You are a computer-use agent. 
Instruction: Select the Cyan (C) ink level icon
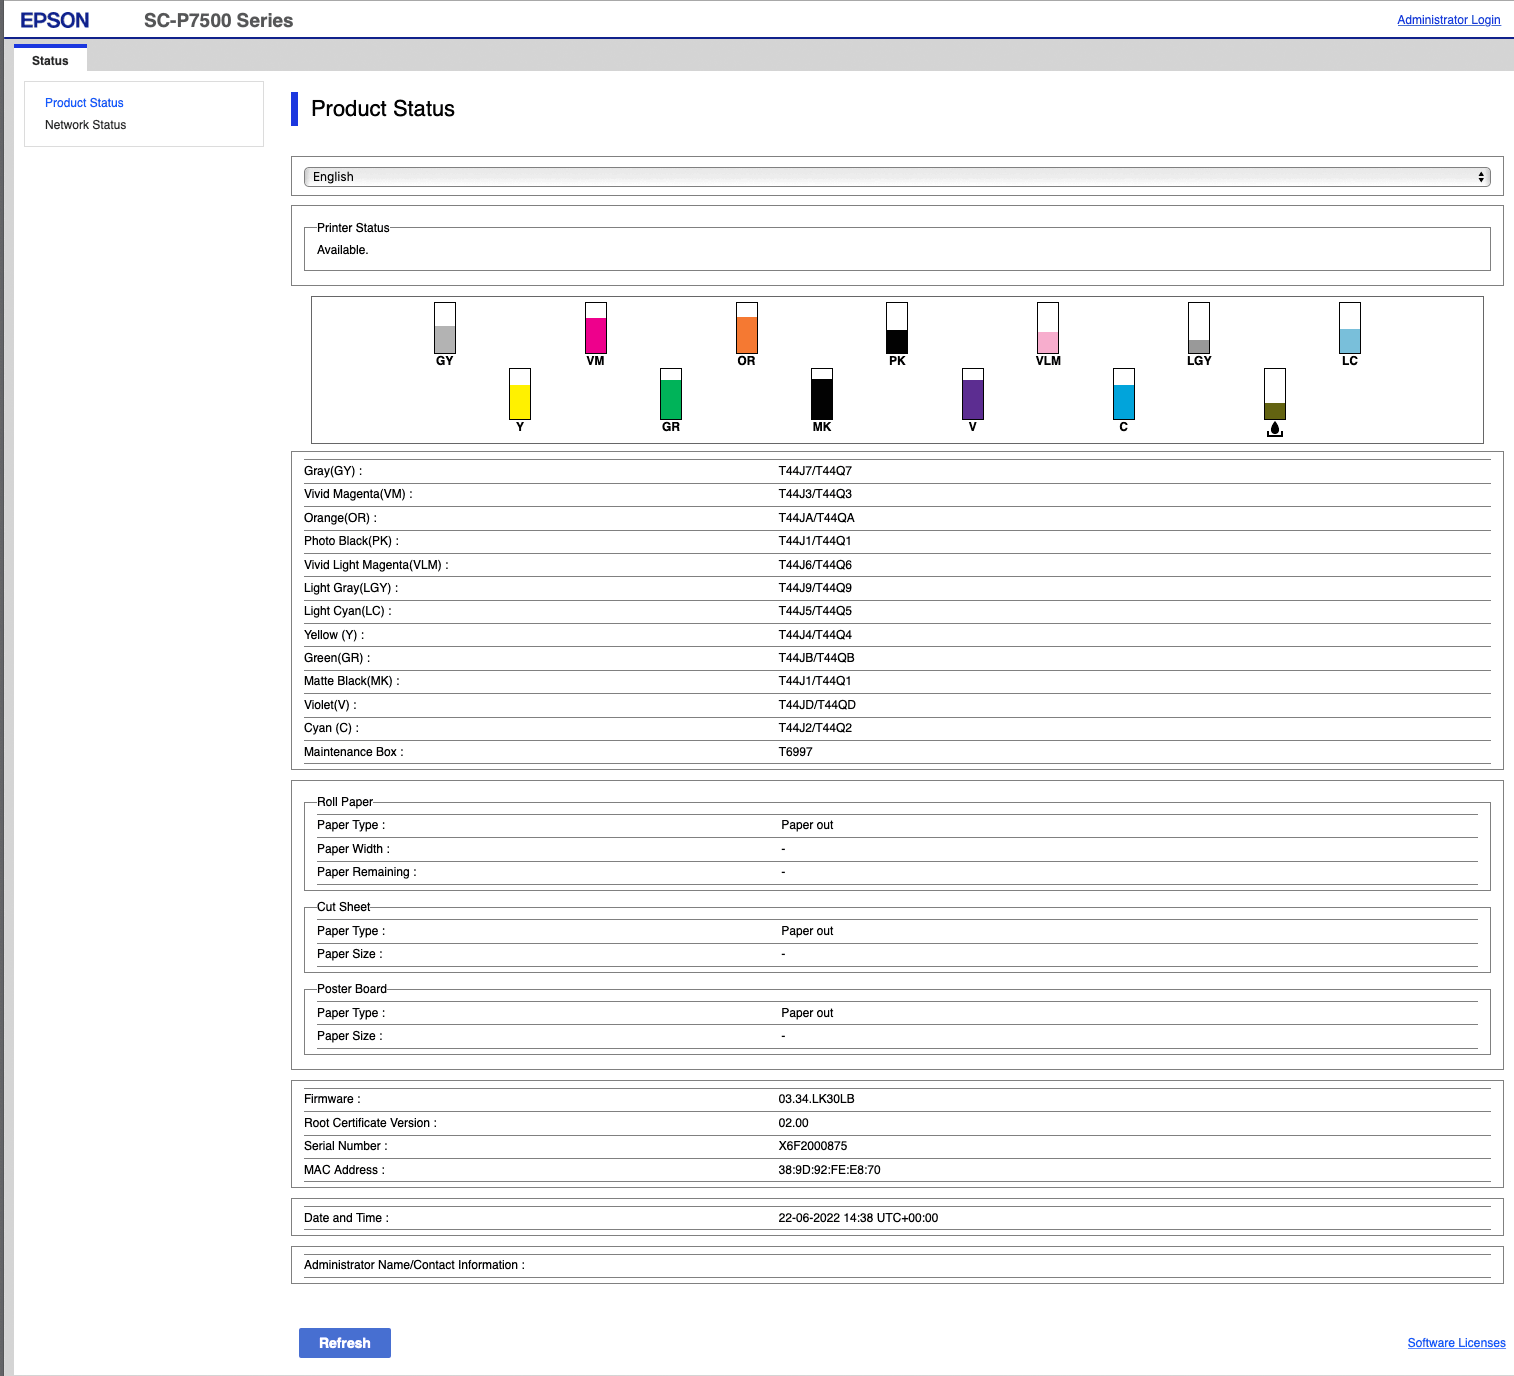pos(1124,394)
